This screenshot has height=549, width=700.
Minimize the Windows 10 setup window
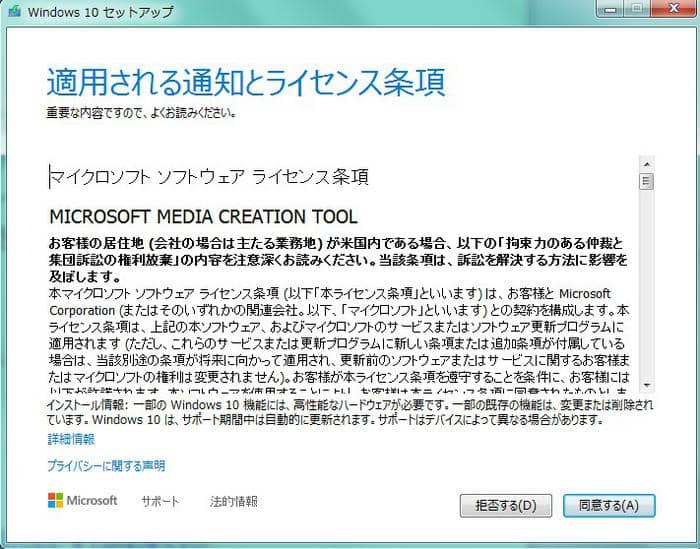(x=610, y=8)
